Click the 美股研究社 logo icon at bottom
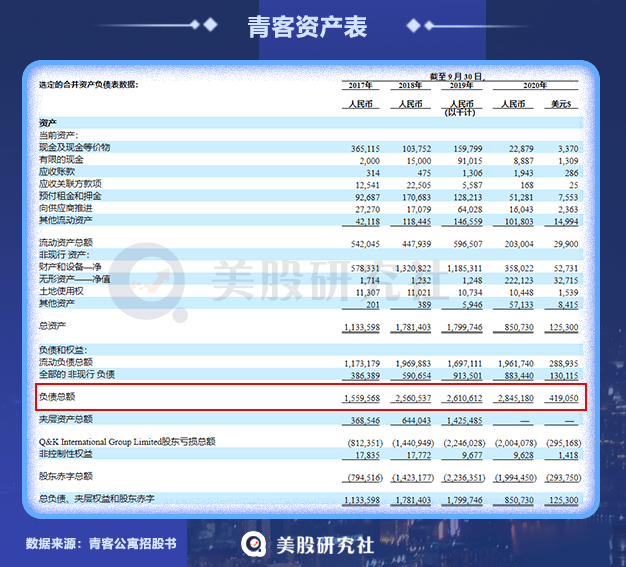The image size is (626, 567). 254,544
